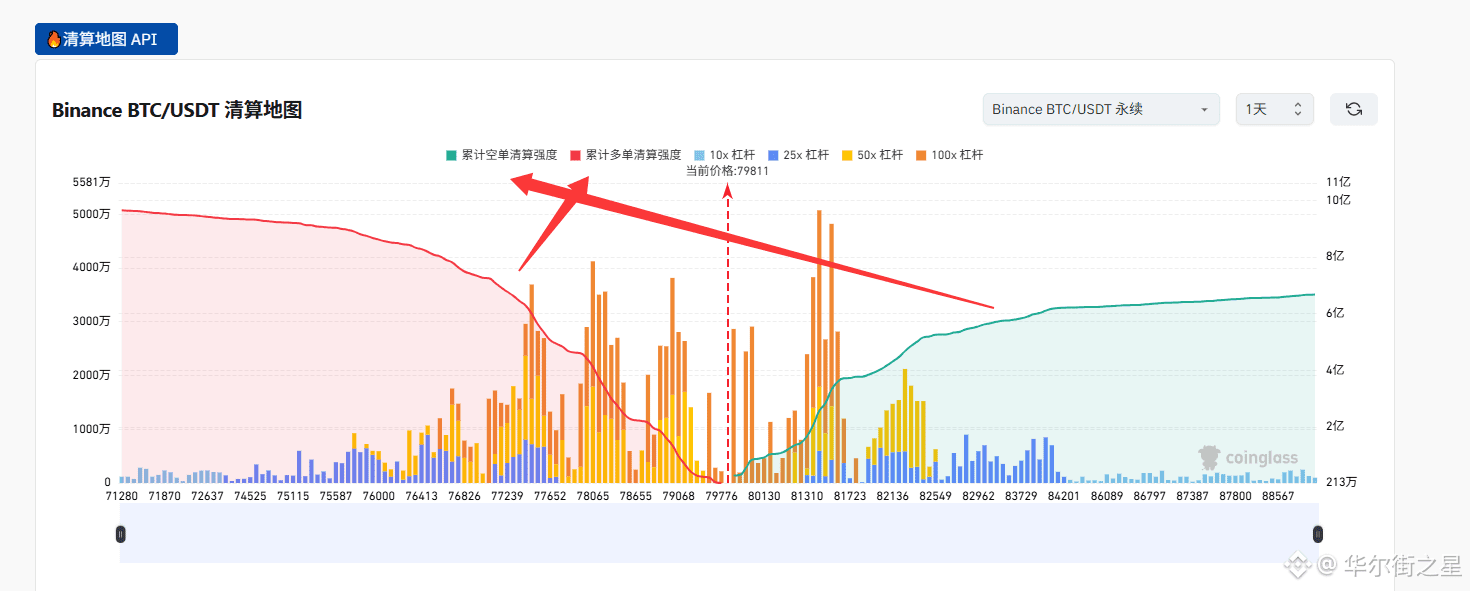Screen dimensions: 1470x591
Task: Grab the right zoom slider handle
Action: tap(1317, 534)
